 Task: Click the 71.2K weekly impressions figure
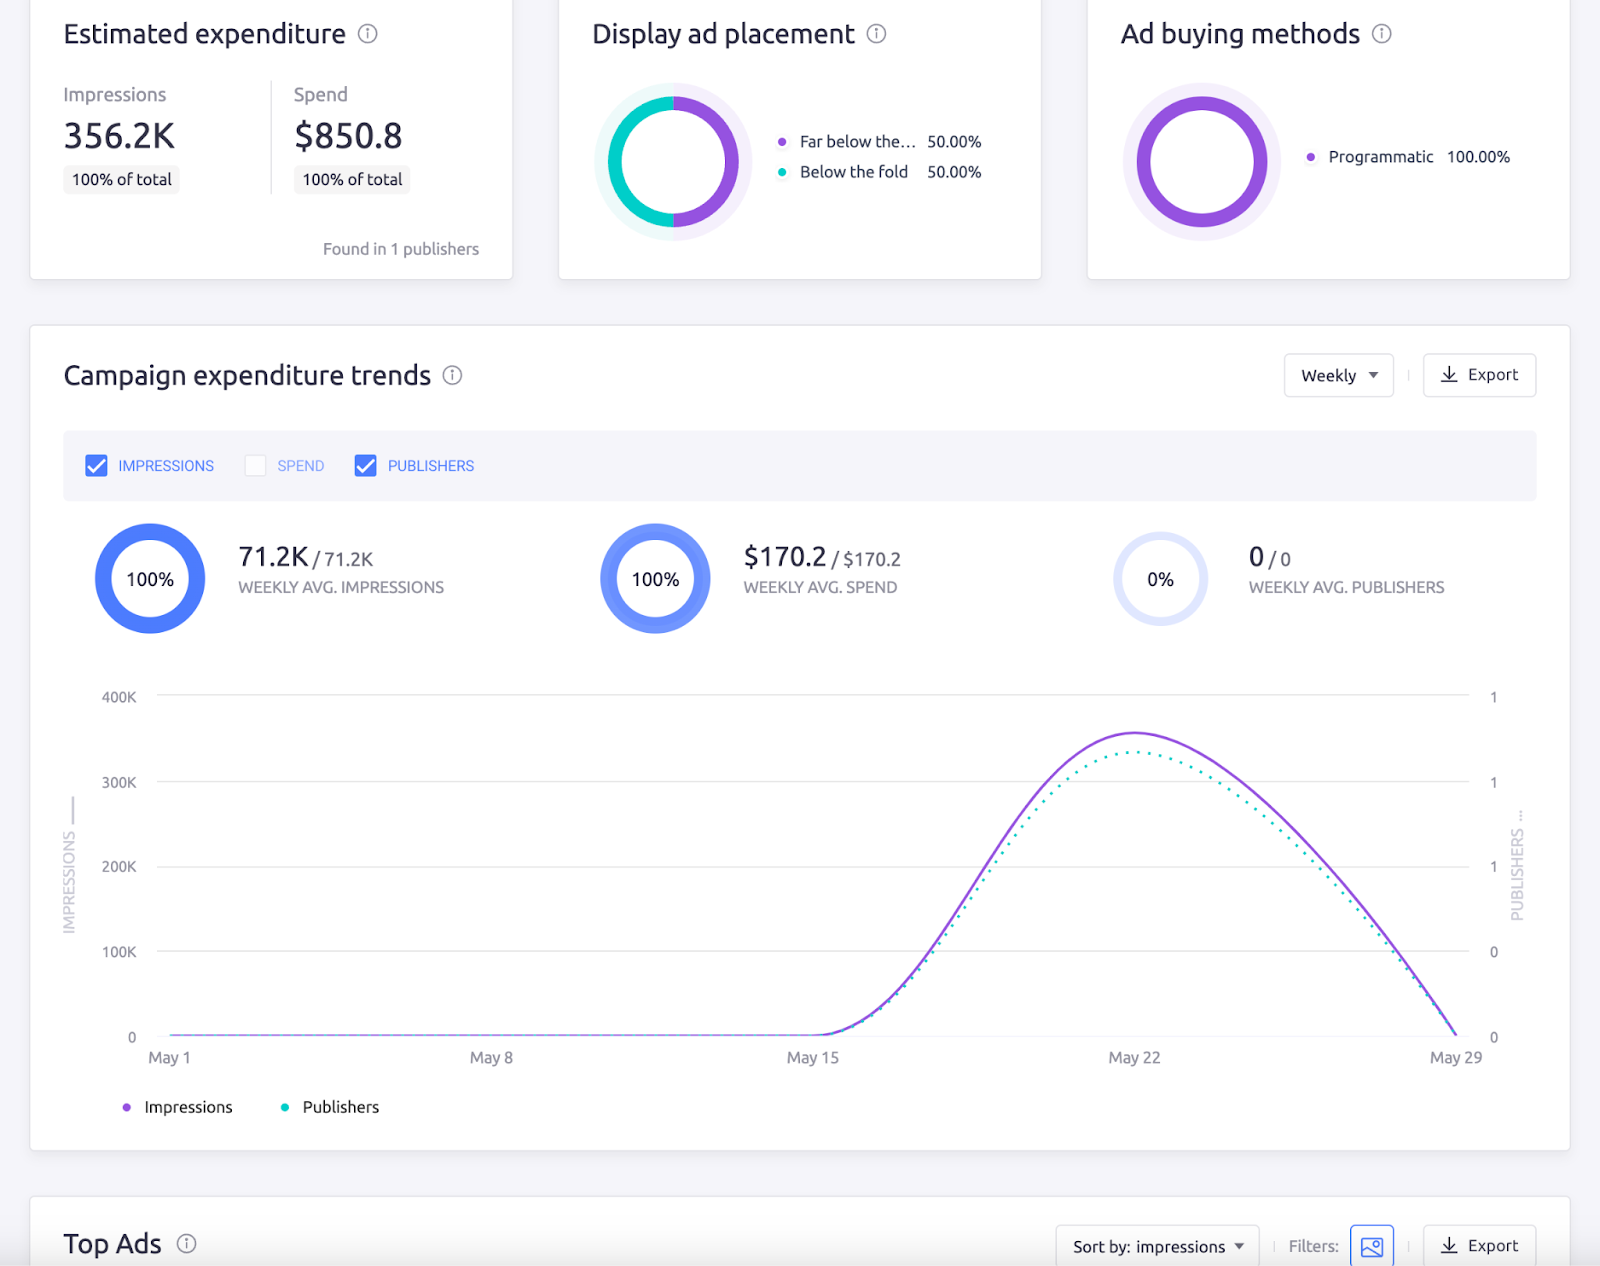click(x=273, y=557)
